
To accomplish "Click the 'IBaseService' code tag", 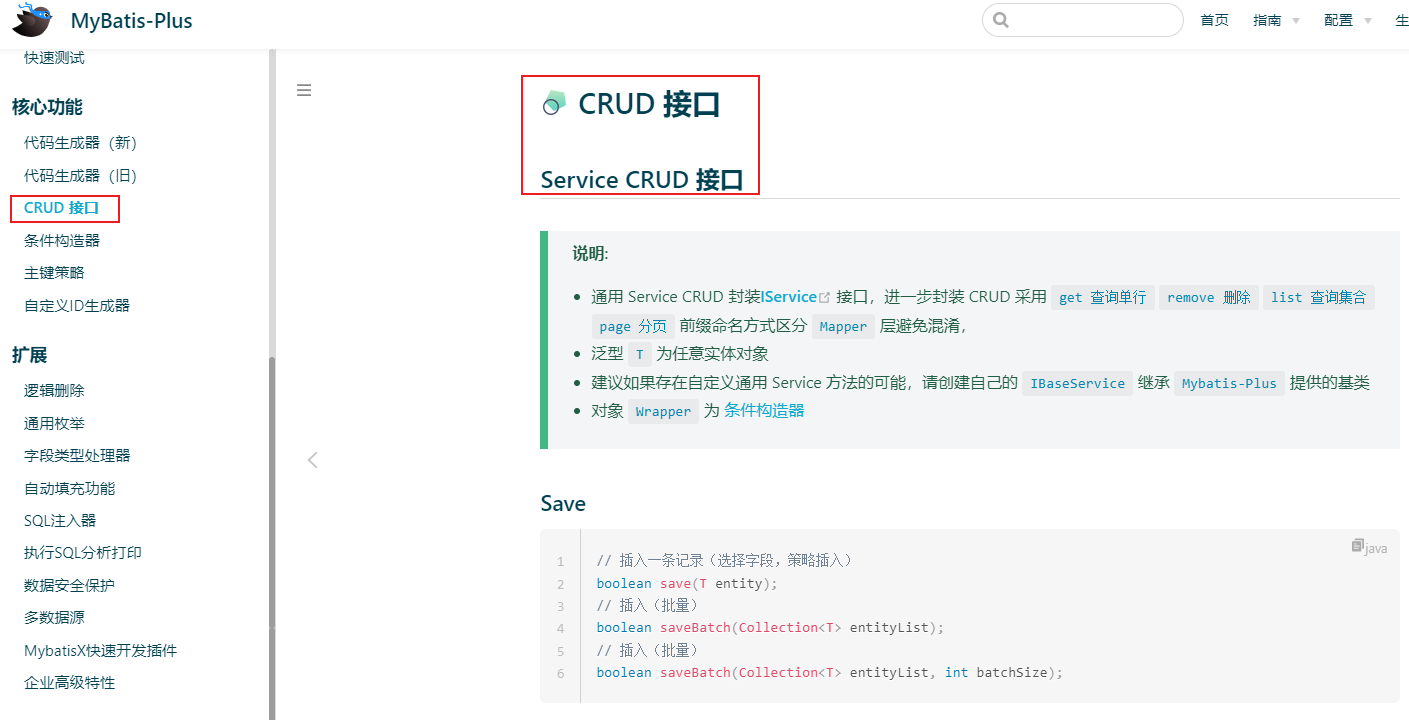I will (1078, 383).
